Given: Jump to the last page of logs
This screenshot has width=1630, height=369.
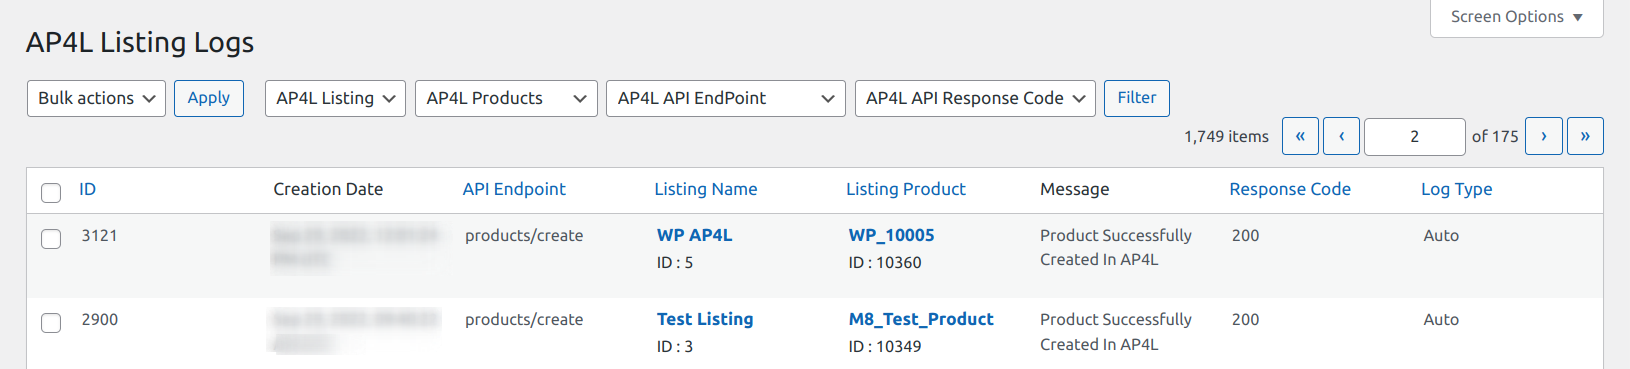Looking at the screenshot, I should [1585, 136].
